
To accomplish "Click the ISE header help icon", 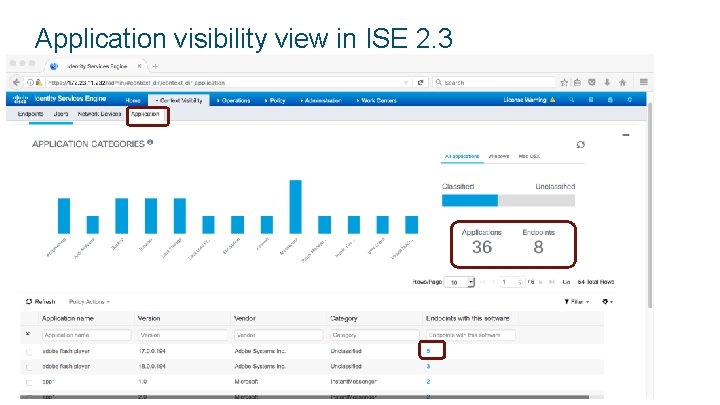I will pos(591,100).
